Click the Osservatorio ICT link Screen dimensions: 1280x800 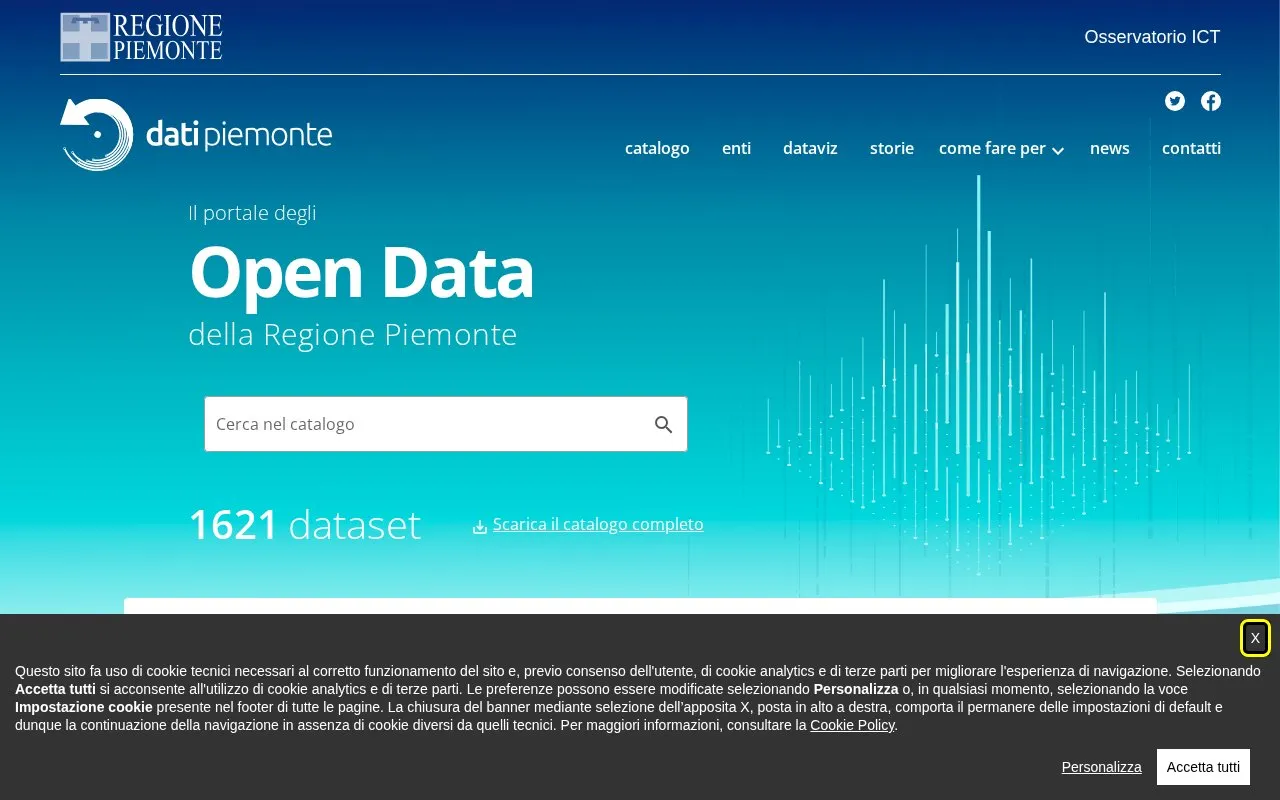(x=1152, y=37)
